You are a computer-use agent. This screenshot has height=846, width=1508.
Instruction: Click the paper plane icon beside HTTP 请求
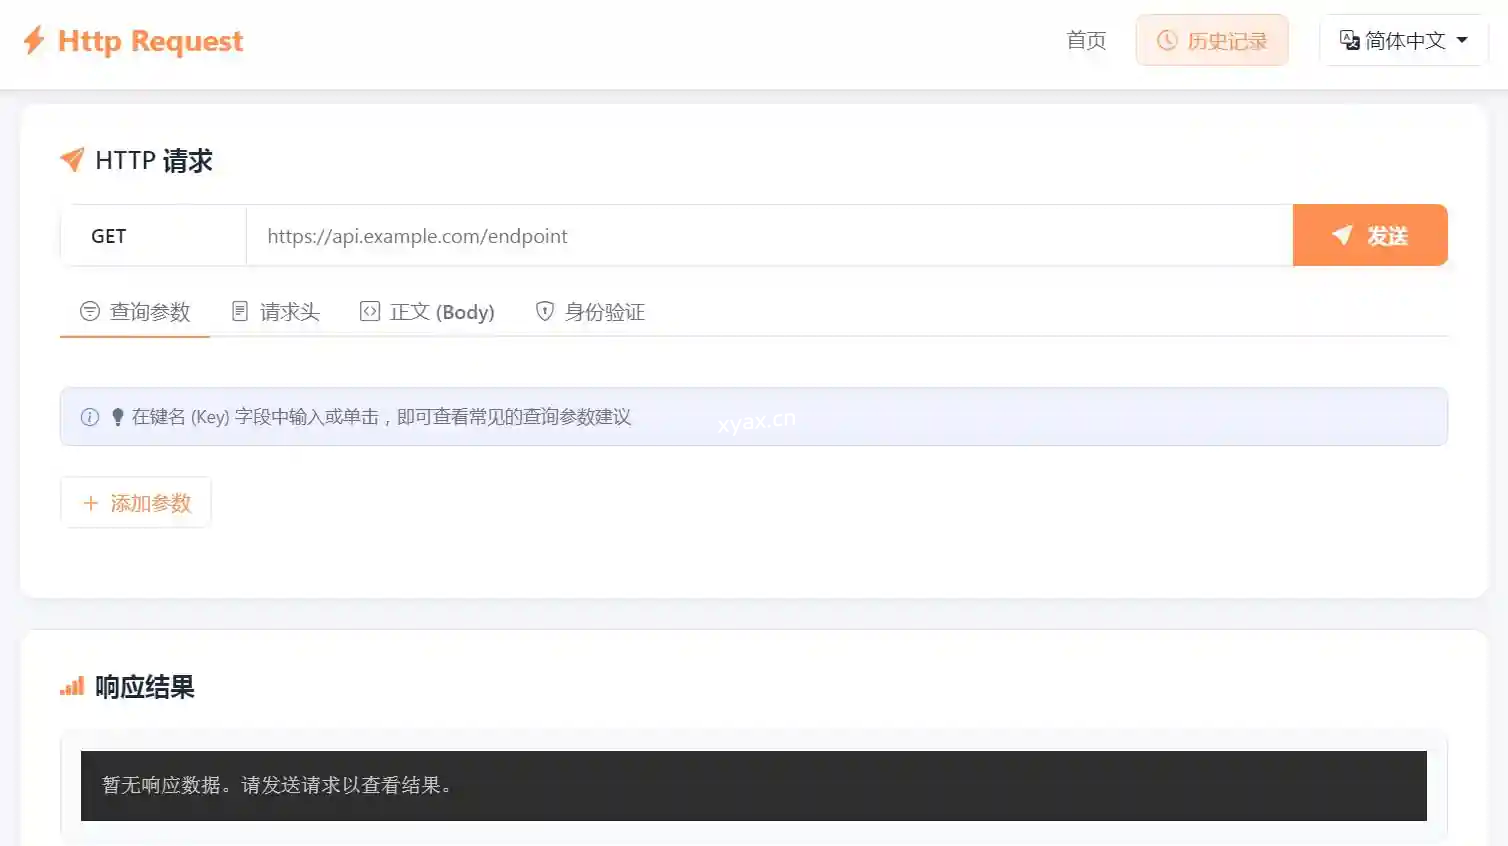[72, 160]
